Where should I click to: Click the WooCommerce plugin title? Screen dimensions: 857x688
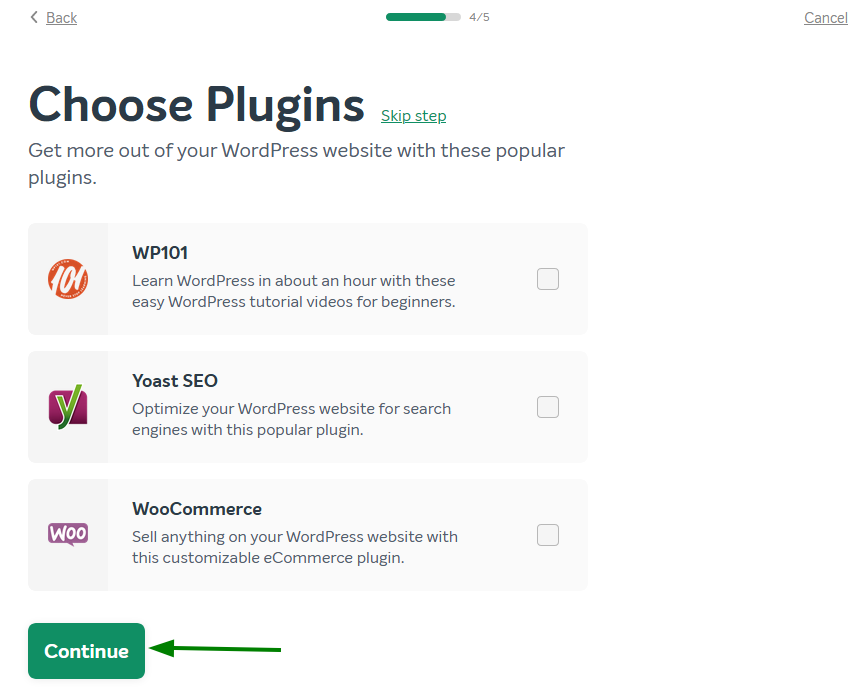click(197, 509)
